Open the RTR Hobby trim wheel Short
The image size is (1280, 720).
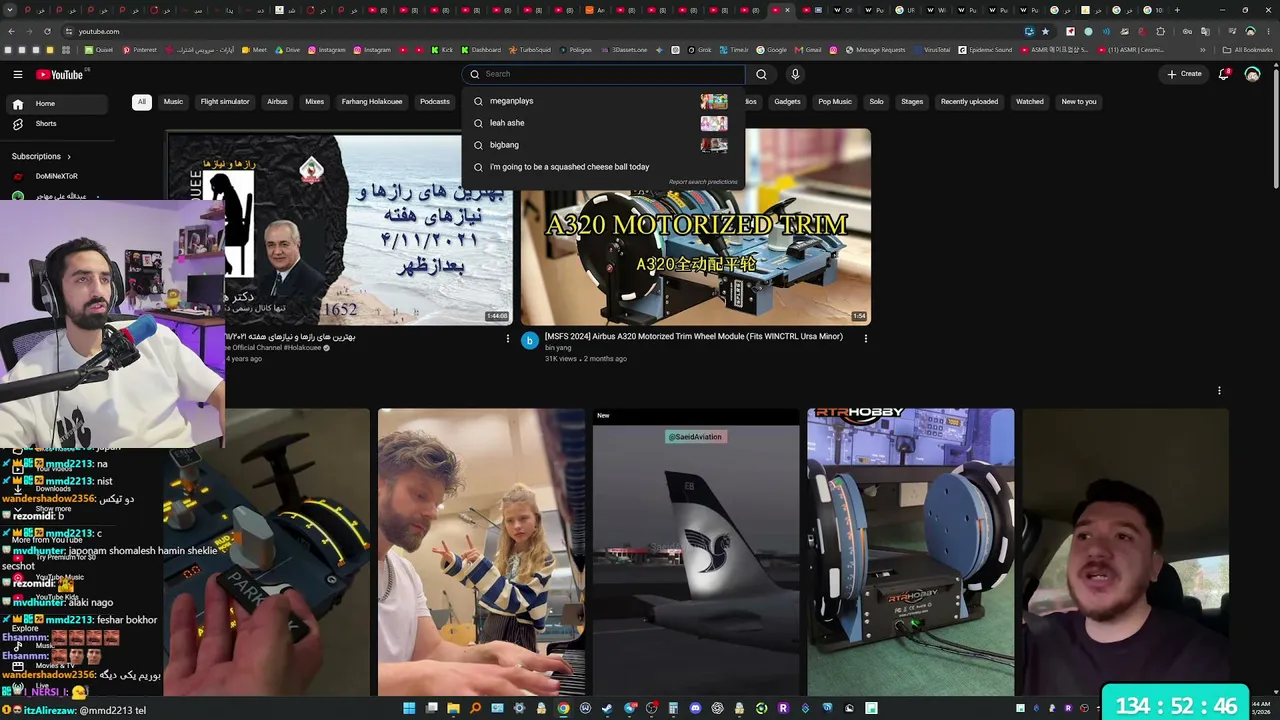[910, 551]
